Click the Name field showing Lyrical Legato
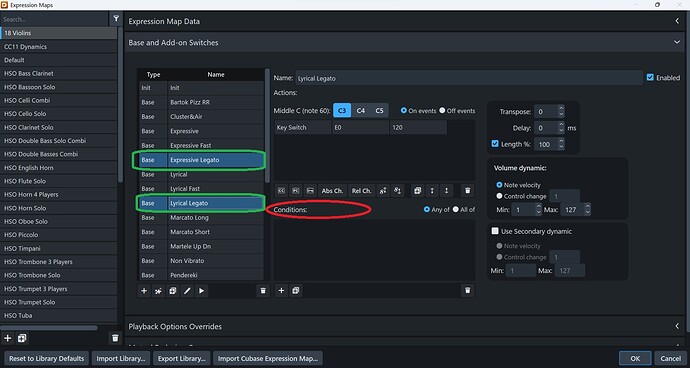Screen dimensions: 690x368 click(x=469, y=78)
